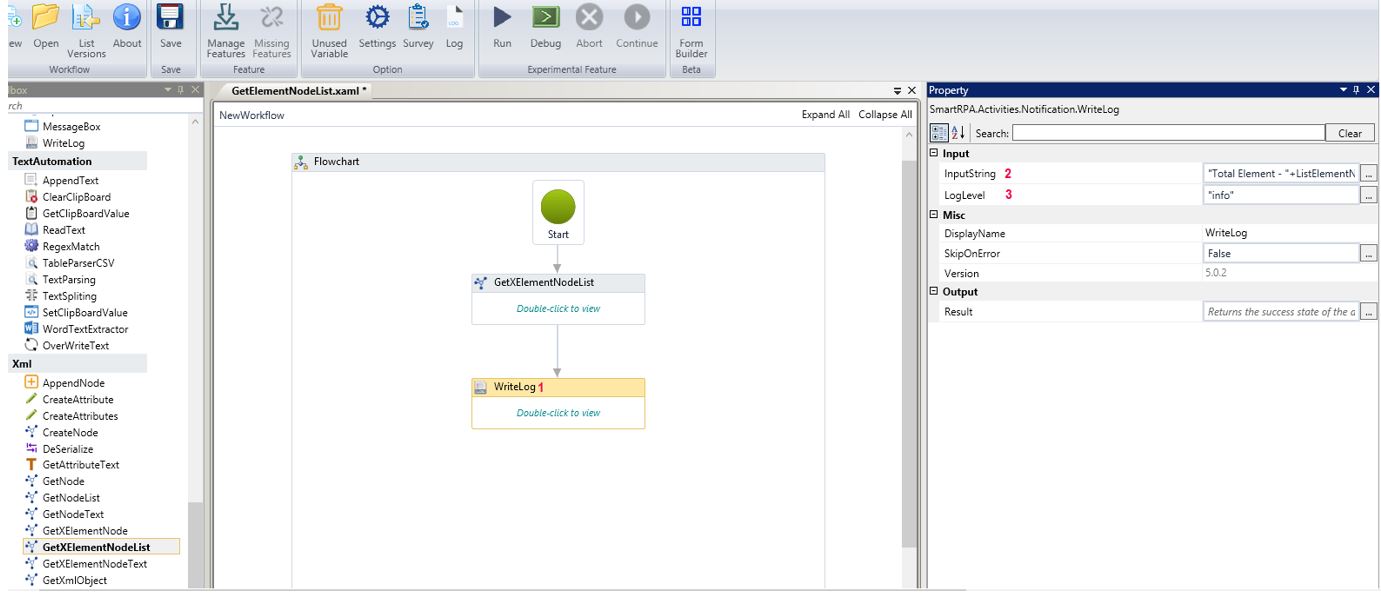Click Expand All in the designer
Image resolution: width=1381 pixels, height=593 pixels.
825,115
